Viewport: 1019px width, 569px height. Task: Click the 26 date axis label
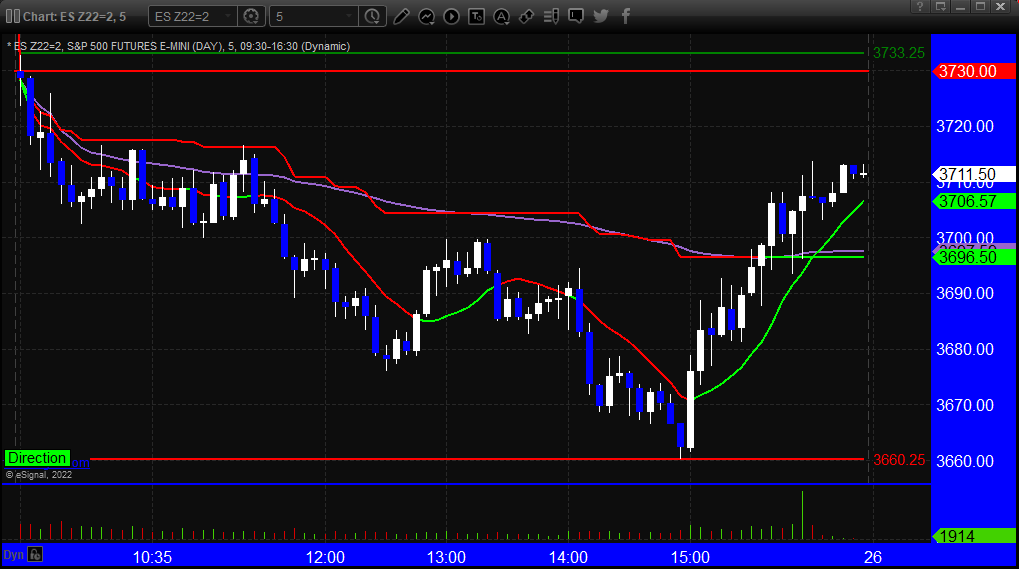tap(873, 557)
